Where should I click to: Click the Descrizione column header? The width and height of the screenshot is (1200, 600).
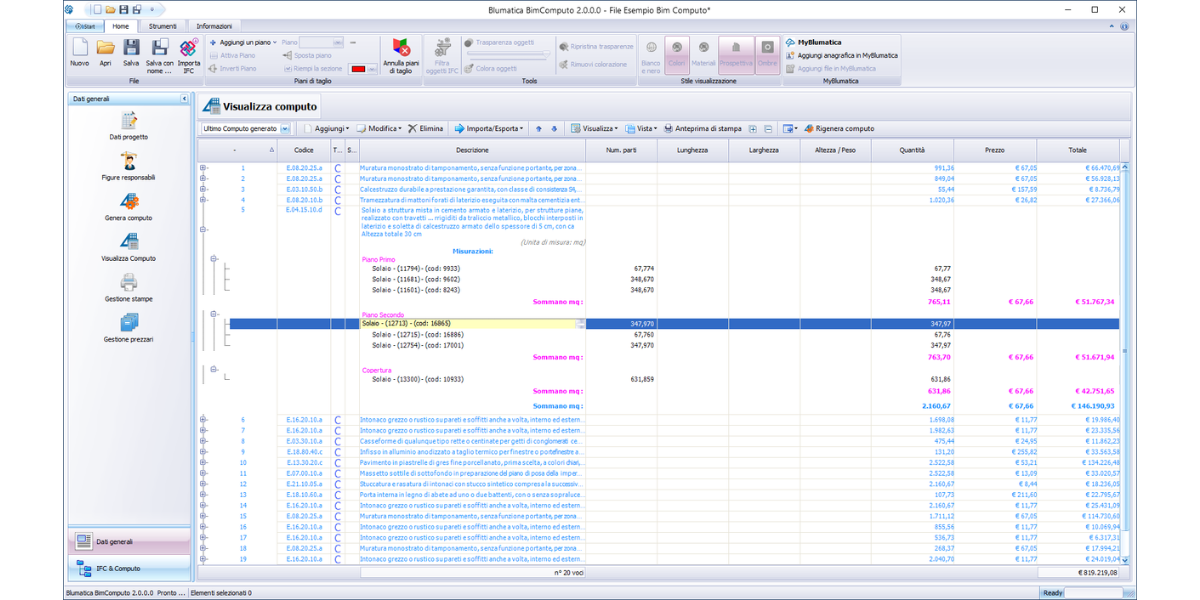[x=472, y=150]
